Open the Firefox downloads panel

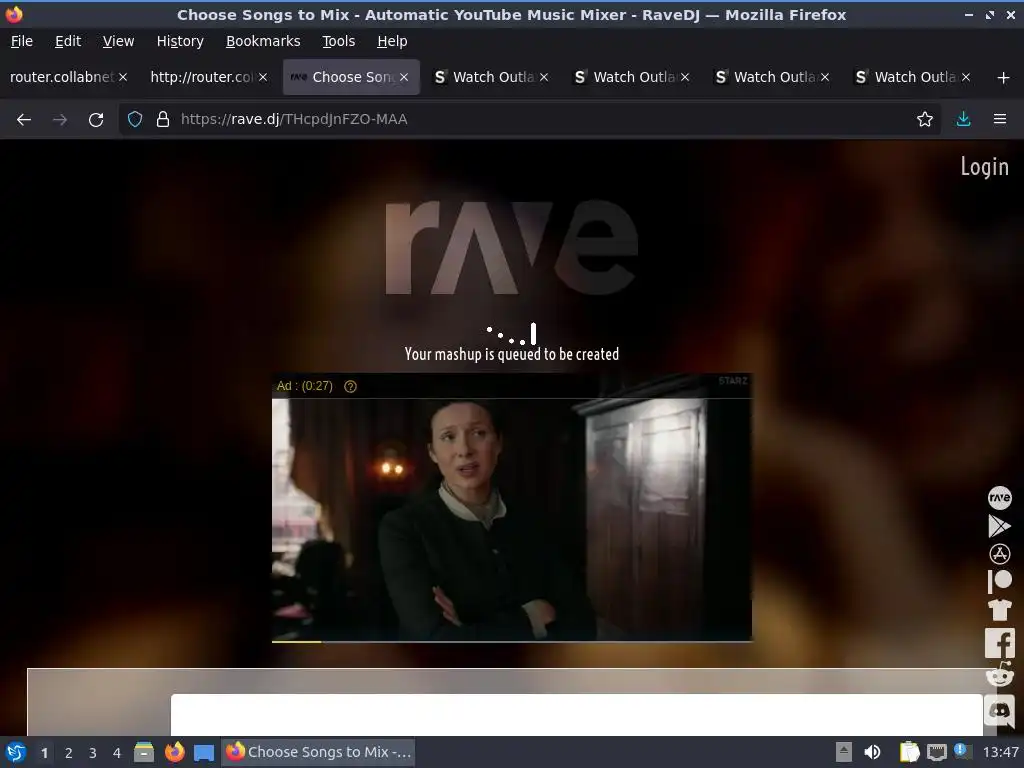click(963, 120)
